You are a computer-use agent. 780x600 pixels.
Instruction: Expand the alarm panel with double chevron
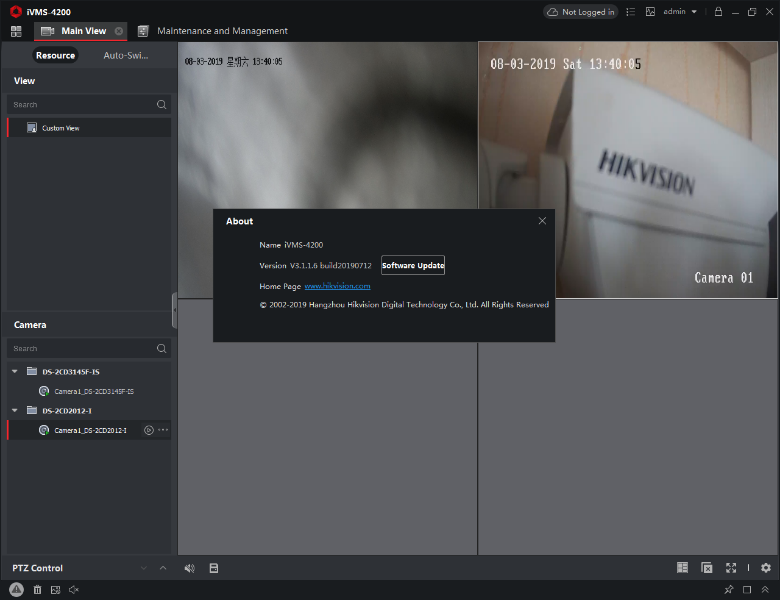pyautogui.click(x=765, y=590)
